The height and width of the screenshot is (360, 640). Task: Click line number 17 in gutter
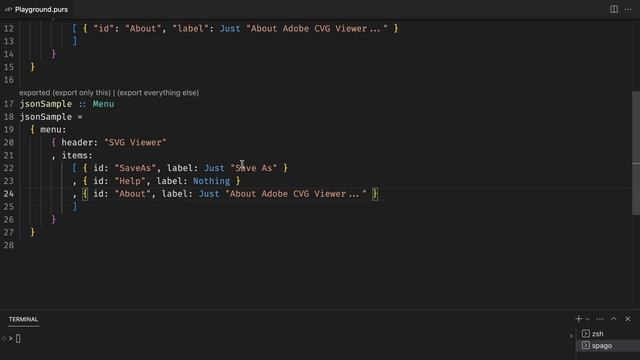tap(9, 104)
